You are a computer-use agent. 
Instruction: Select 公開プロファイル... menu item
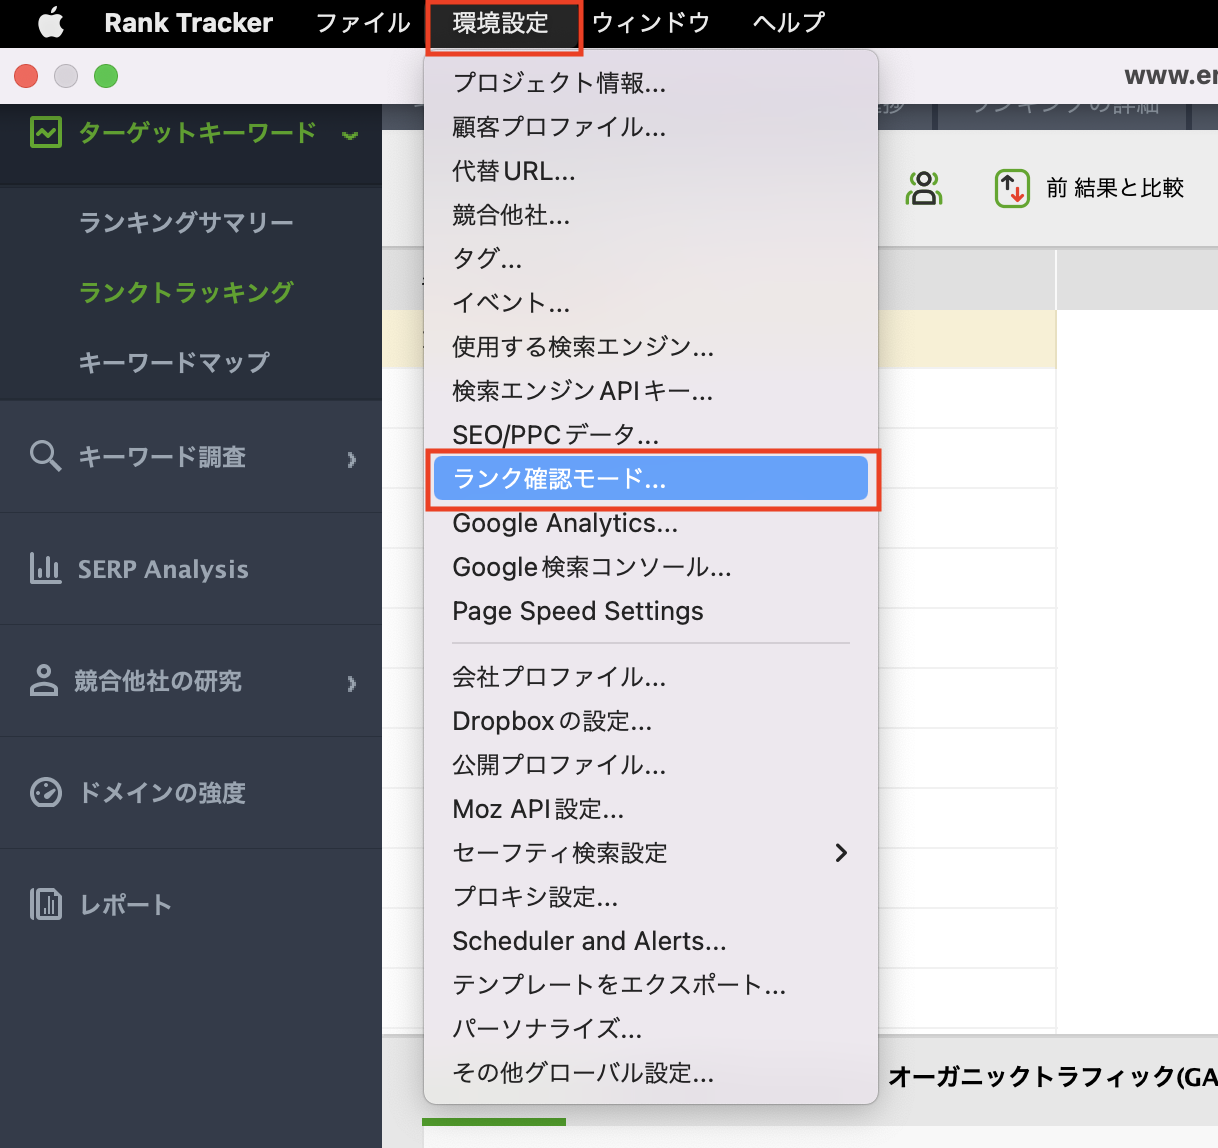pos(651,765)
